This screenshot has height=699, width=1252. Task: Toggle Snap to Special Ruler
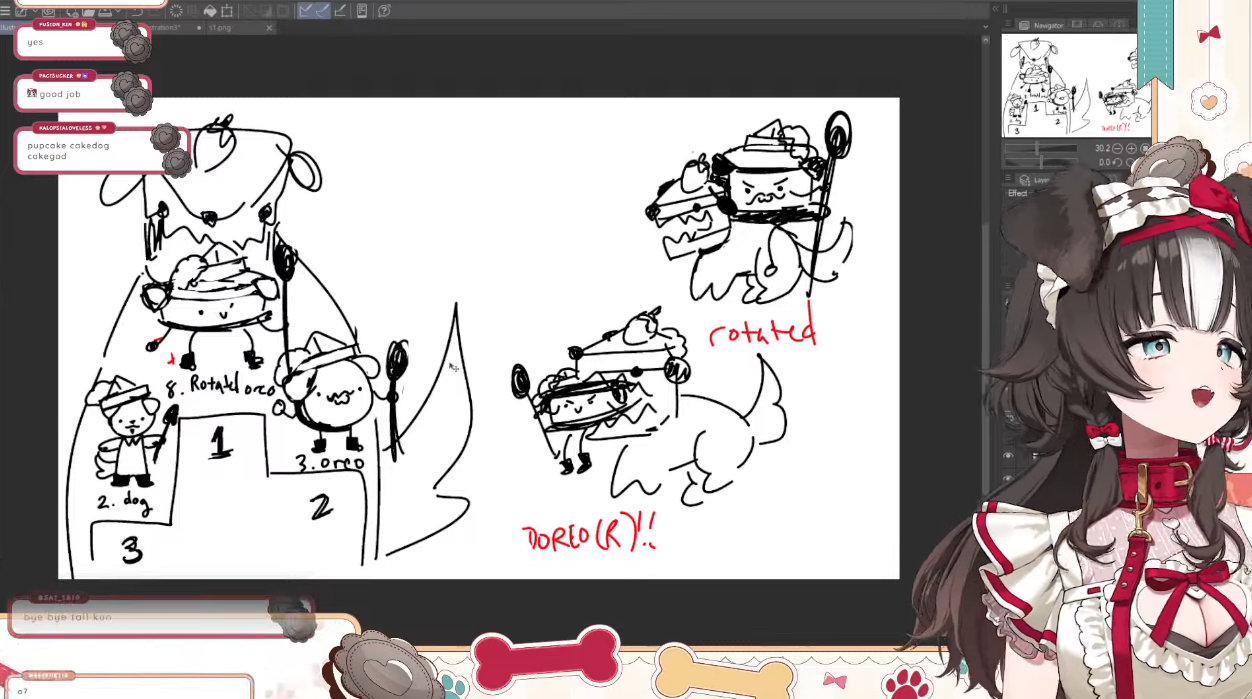pyautogui.click(x=323, y=11)
